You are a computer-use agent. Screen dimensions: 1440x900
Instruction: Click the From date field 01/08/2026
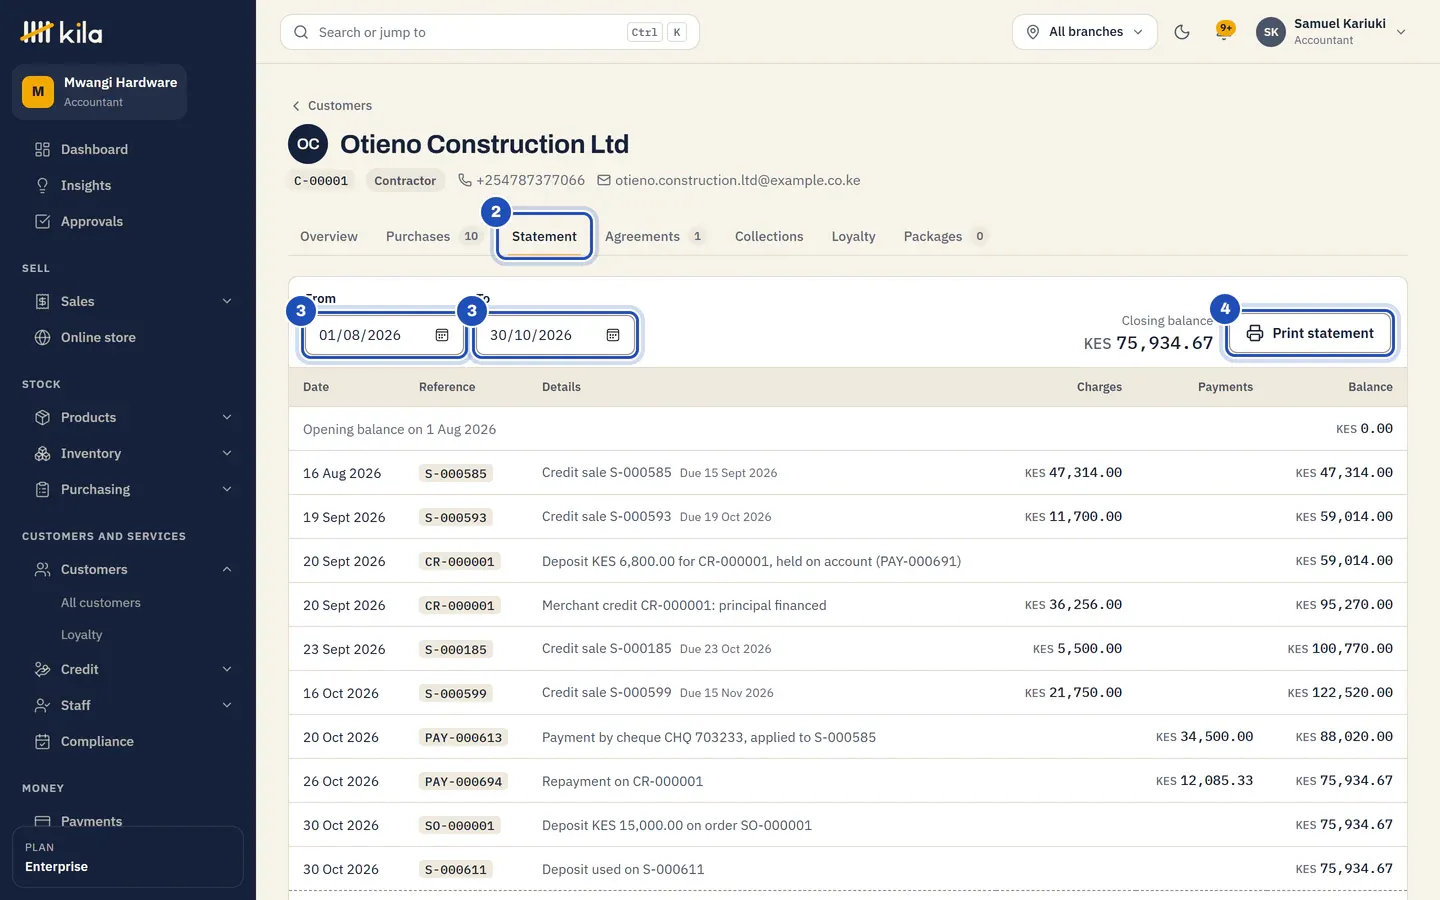tap(385, 335)
